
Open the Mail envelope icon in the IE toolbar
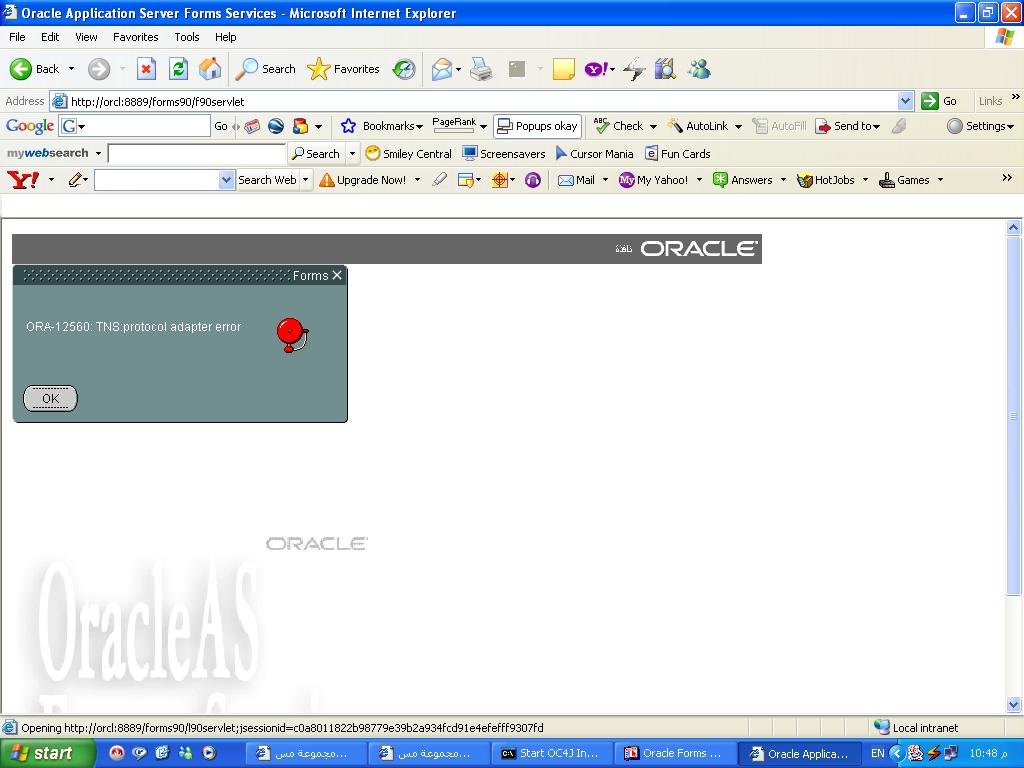point(441,69)
